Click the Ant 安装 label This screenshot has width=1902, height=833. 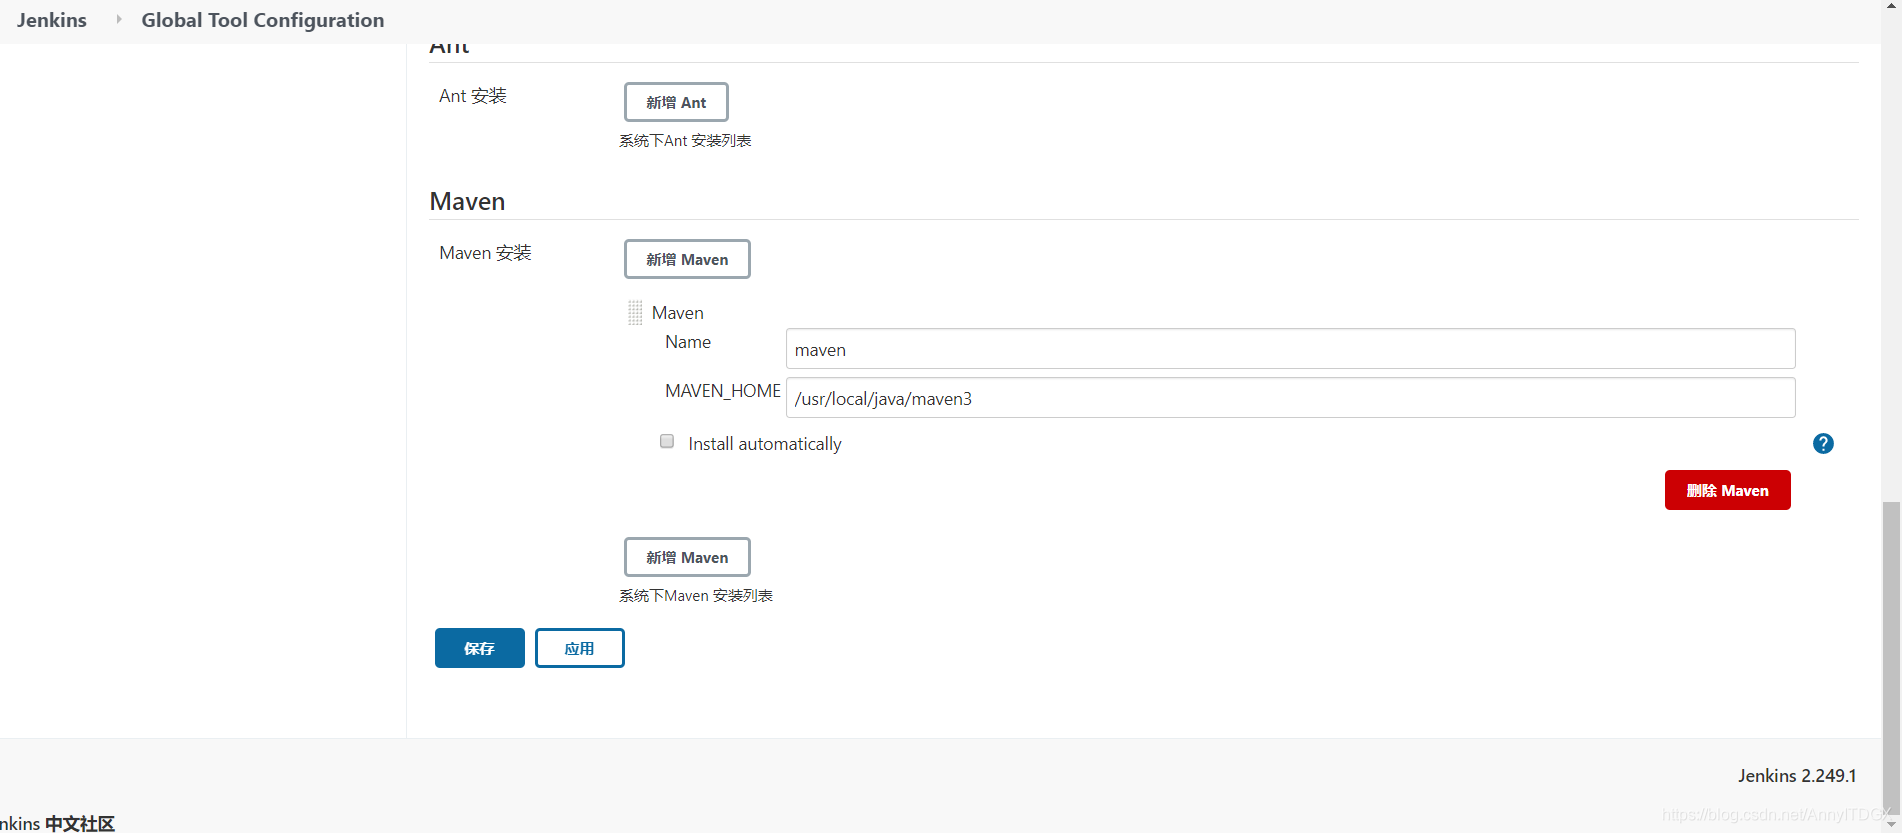tap(473, 96)
